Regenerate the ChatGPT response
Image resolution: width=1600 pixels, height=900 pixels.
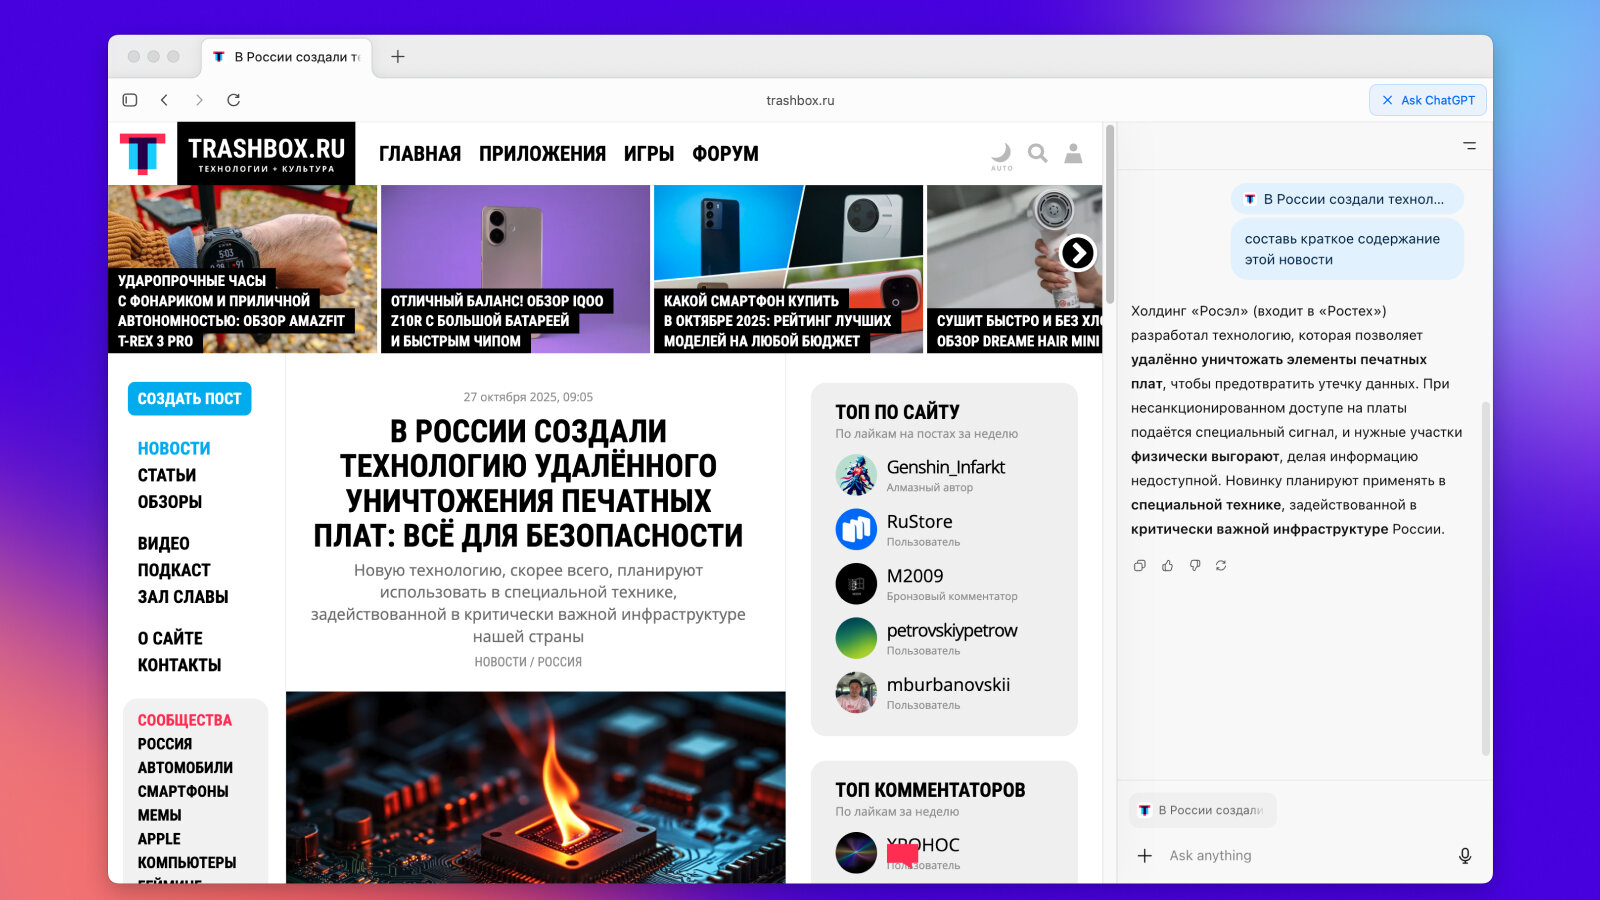1221,566
